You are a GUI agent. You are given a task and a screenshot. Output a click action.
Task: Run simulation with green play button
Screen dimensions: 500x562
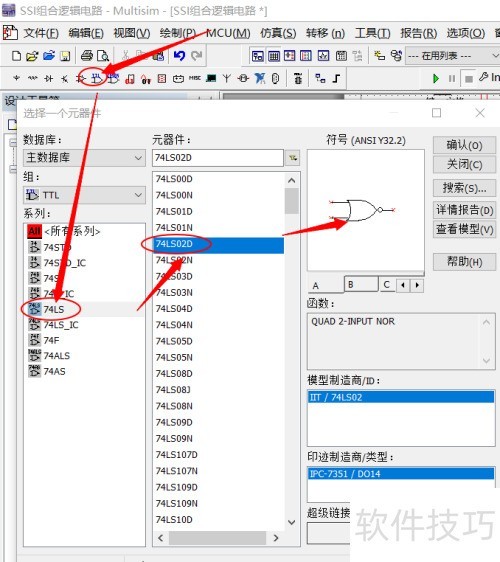pyautogui.click(x=435, y=78)
